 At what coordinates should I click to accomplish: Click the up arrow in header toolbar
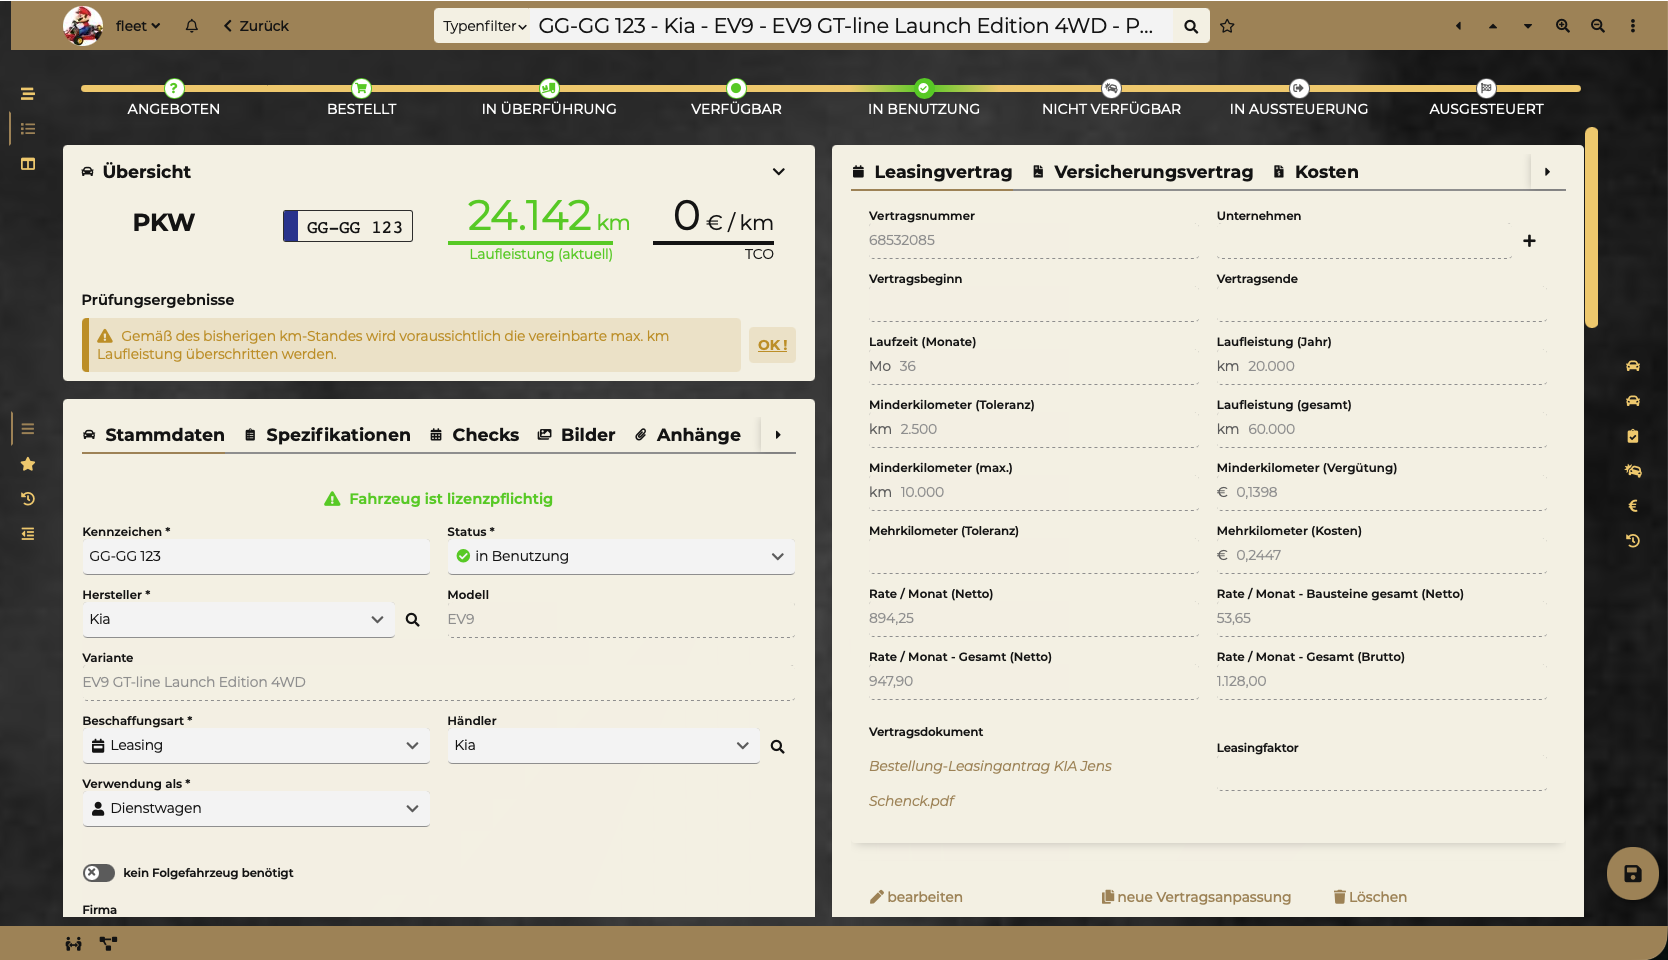pos(1493,26)
